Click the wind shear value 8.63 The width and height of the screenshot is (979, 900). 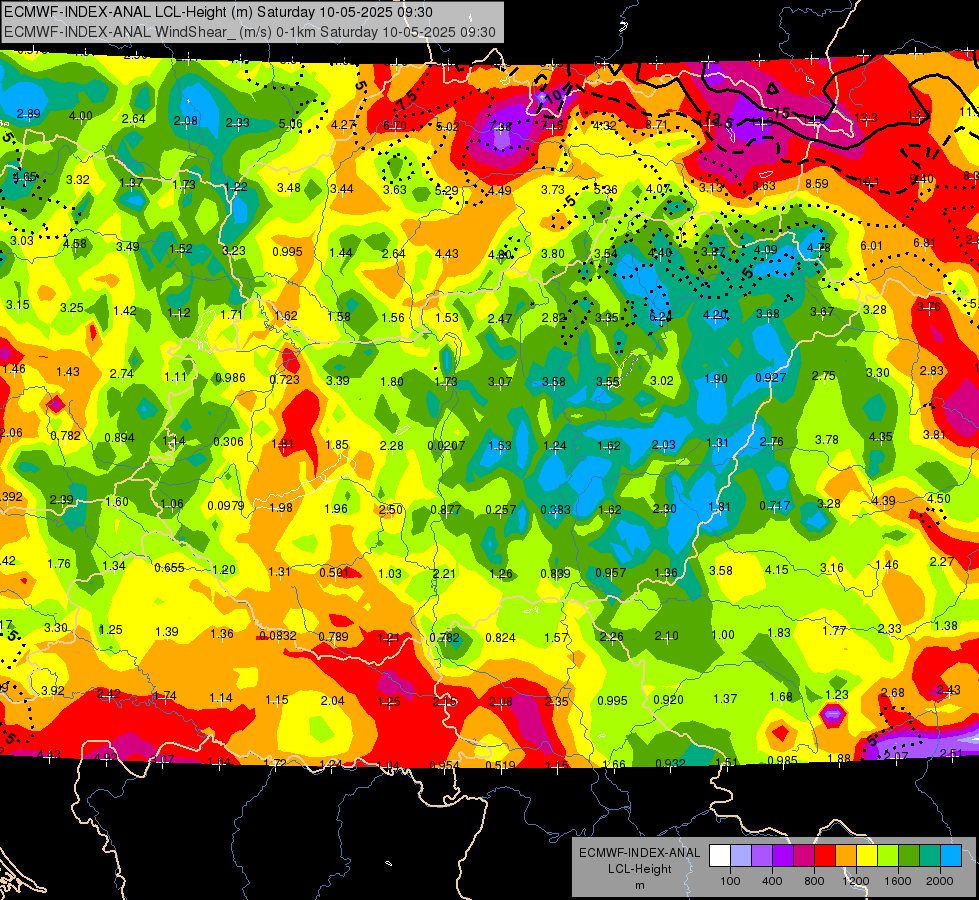pos(764,185)
